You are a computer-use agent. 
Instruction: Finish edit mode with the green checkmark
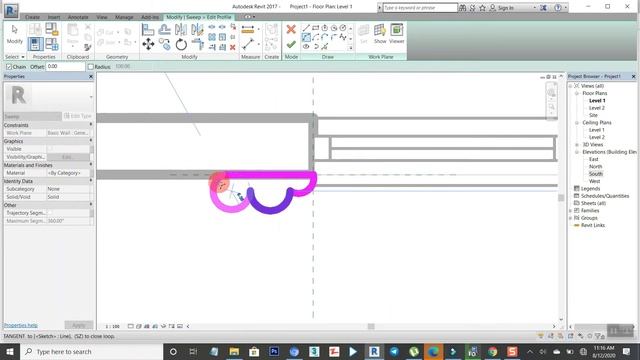coord(291,44)
